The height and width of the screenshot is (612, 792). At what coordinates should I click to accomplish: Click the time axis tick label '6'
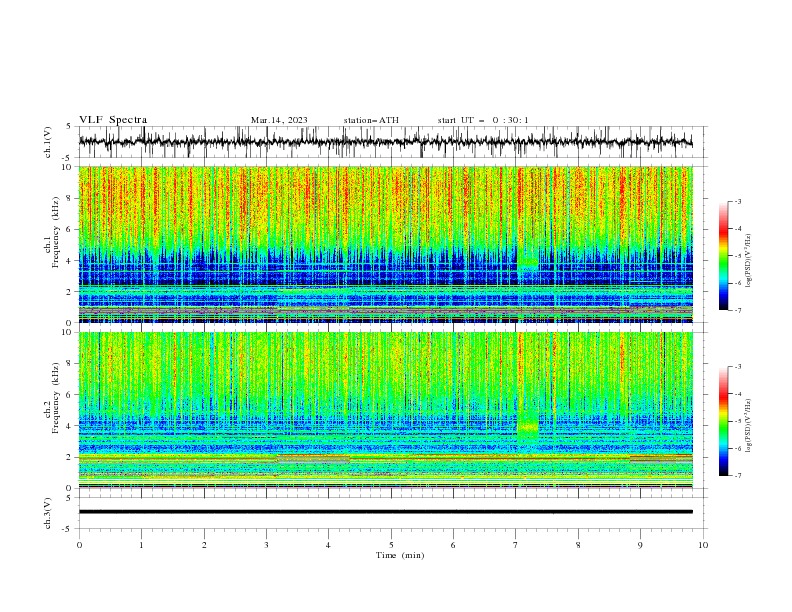(453, 545)
